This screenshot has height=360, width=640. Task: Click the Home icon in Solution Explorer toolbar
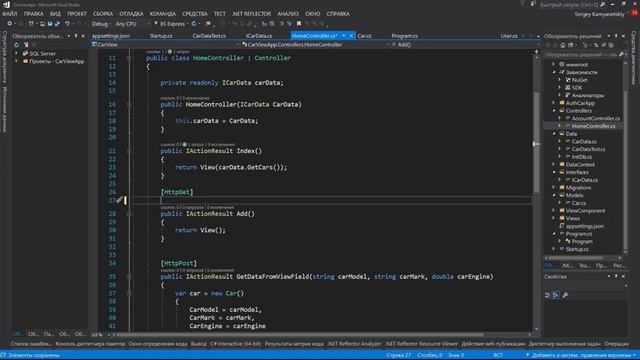pos(563,45)
